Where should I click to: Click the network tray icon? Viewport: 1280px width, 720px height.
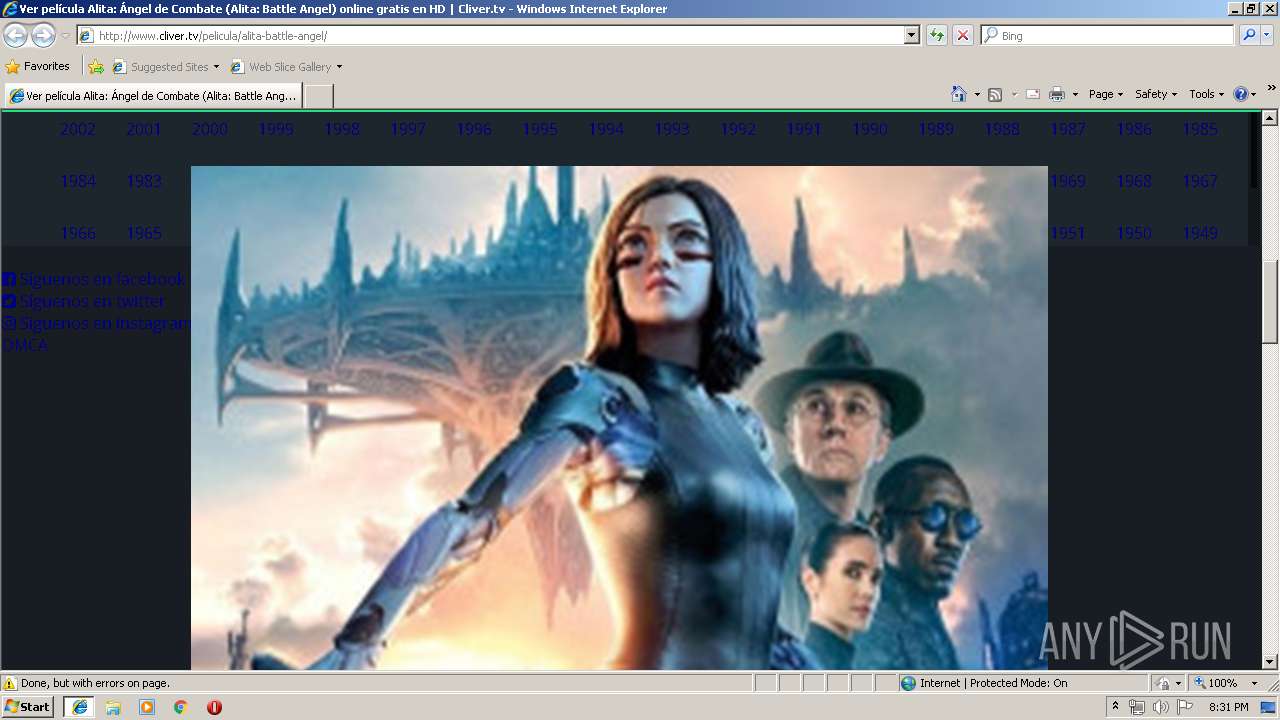pos(1137,707)
